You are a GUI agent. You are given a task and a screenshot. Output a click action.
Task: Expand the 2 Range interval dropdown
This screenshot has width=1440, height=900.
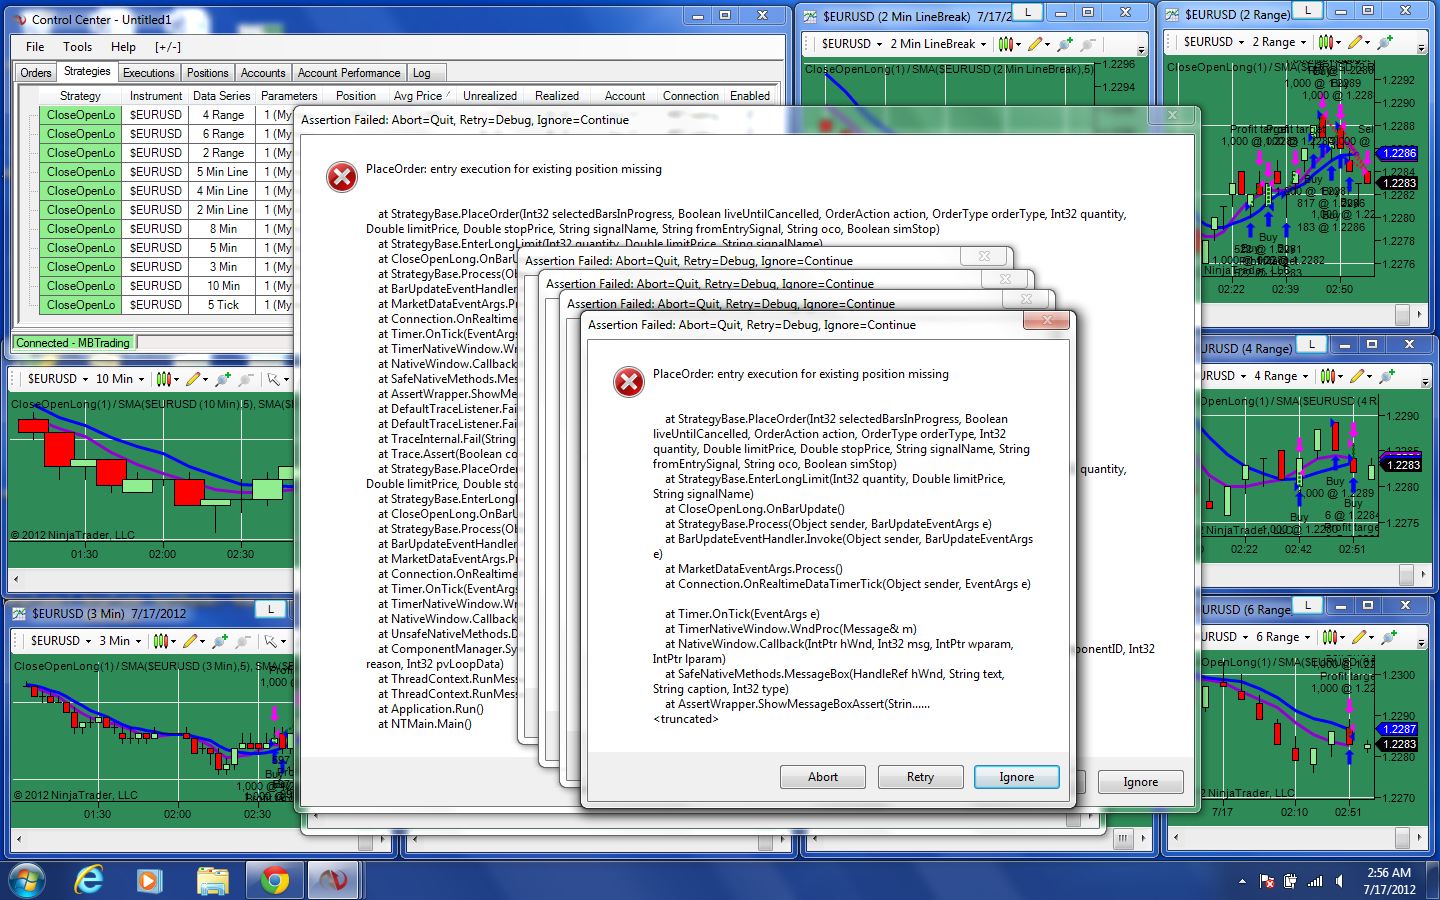tap(1279, 42)
